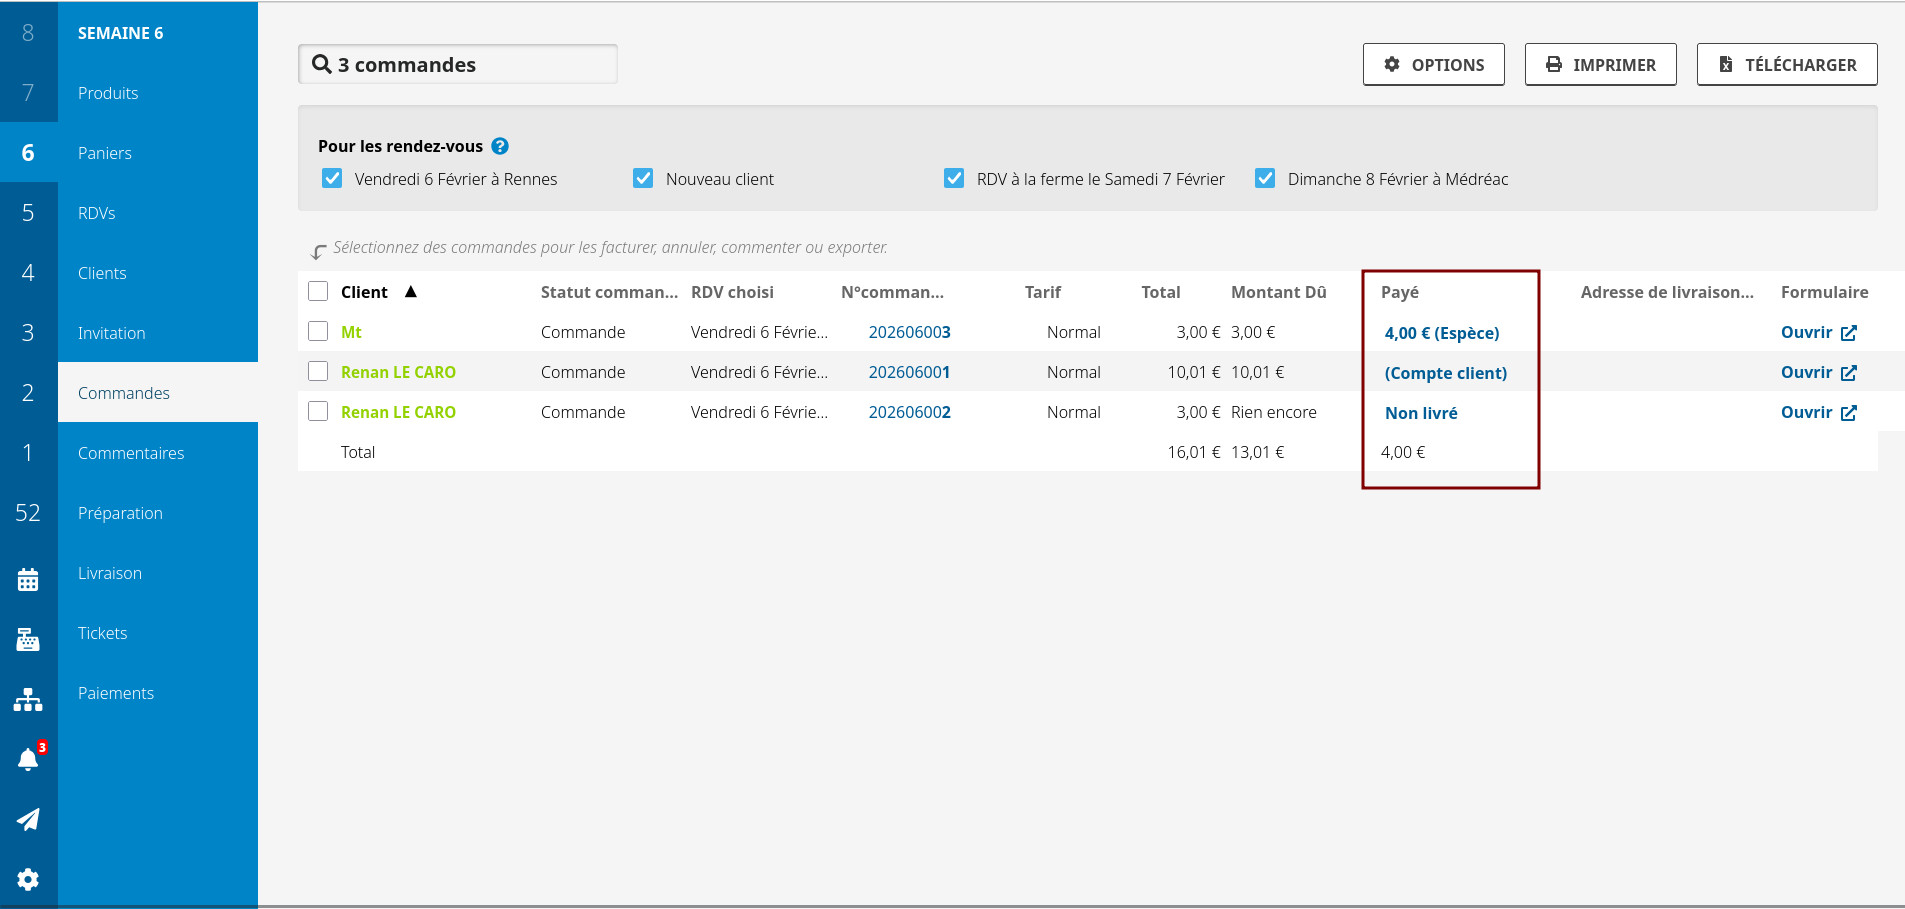Screen dimensions: 1905x909
Task: Click the IMPRIMER button
Action: [x=1600, y=65]
